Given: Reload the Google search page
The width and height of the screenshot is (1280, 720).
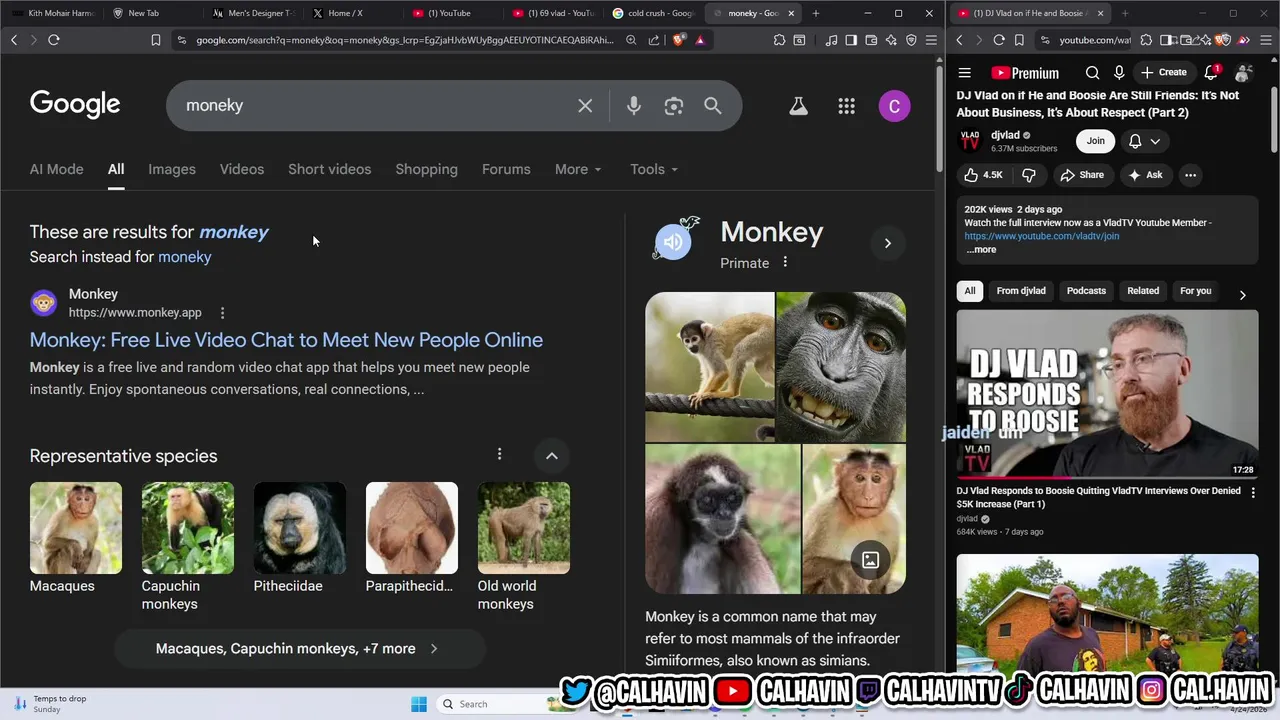Looking at the screenshot, I should click(54, 40).
